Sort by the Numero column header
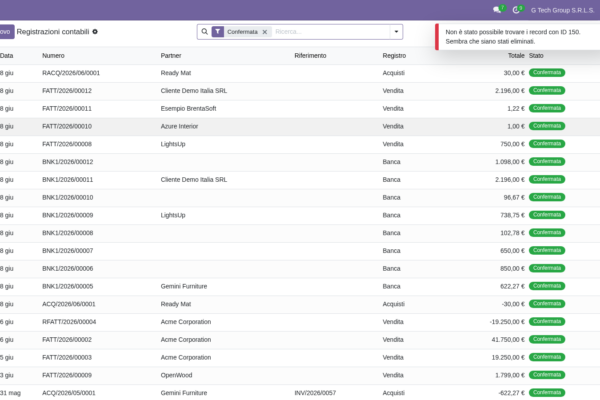The image size is (600, 400). (x=53, y=56)
